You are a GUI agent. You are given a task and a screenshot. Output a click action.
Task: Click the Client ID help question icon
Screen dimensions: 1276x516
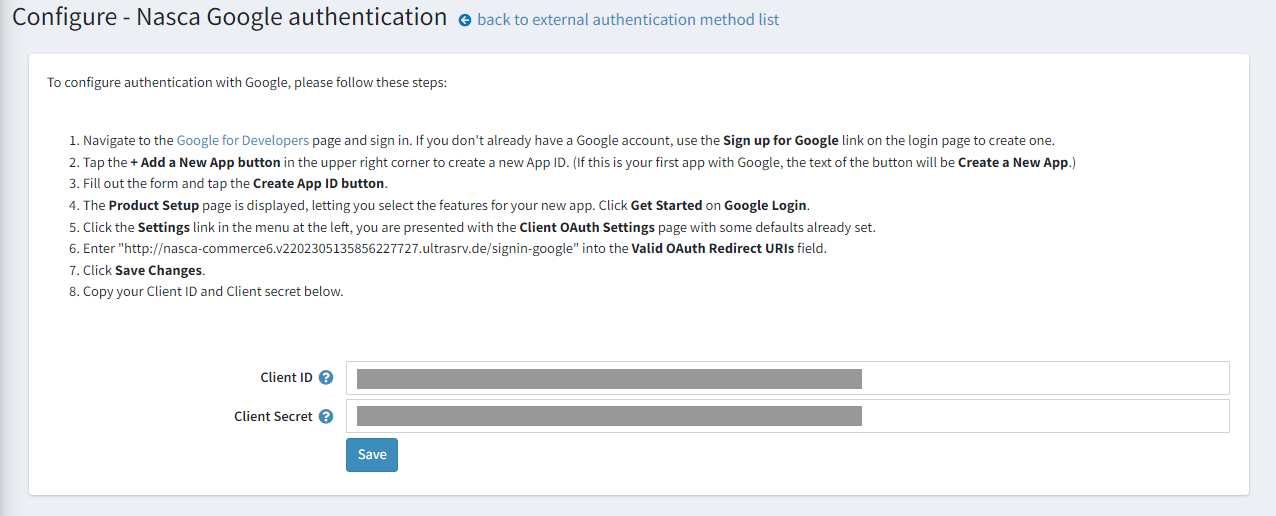(325, 378)
